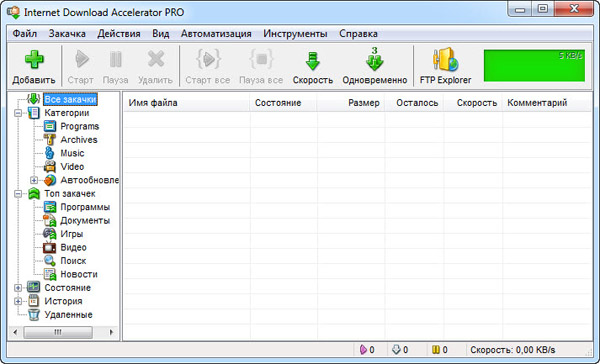Image resolution: width=600 pixels, height=364 pixels.
Task: Select the Music category icon
Action: (50, 153)
